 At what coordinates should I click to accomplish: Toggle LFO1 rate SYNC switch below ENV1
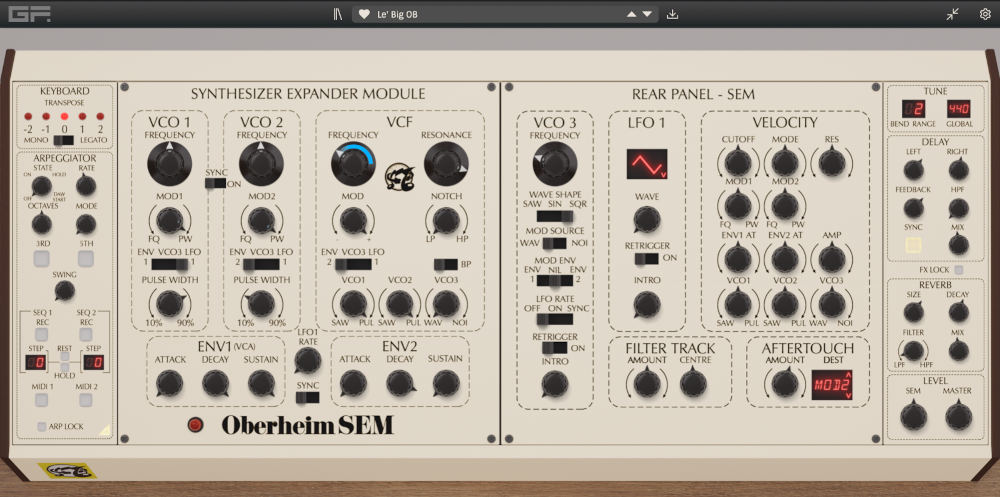click(x=307, y=397)
